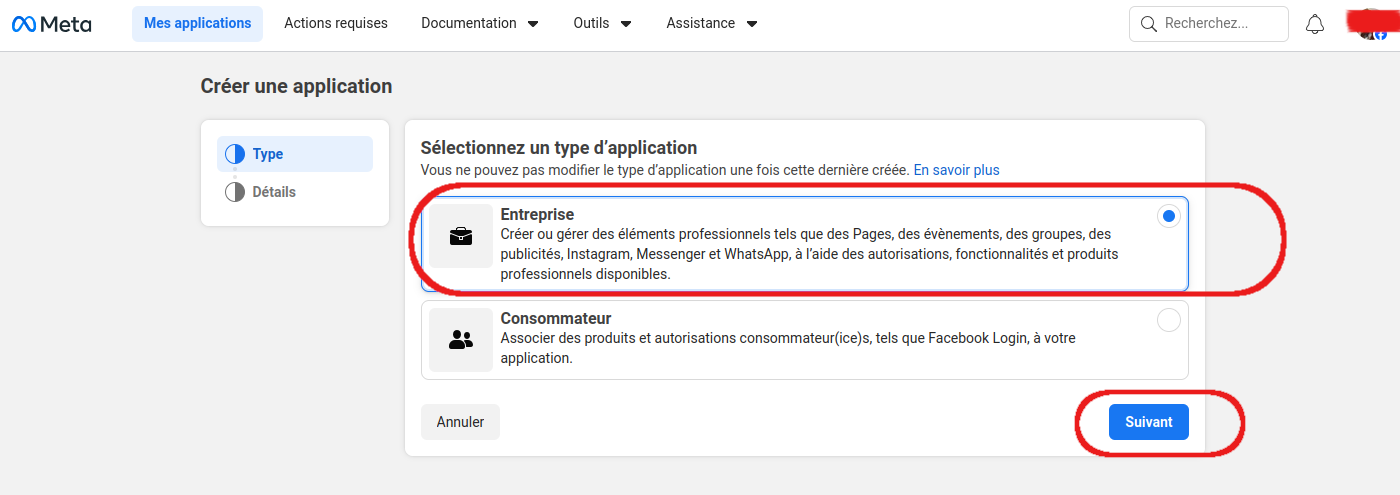Open the En savoir plus link
Screen dimensions: 1400x495
click(956, 170)
